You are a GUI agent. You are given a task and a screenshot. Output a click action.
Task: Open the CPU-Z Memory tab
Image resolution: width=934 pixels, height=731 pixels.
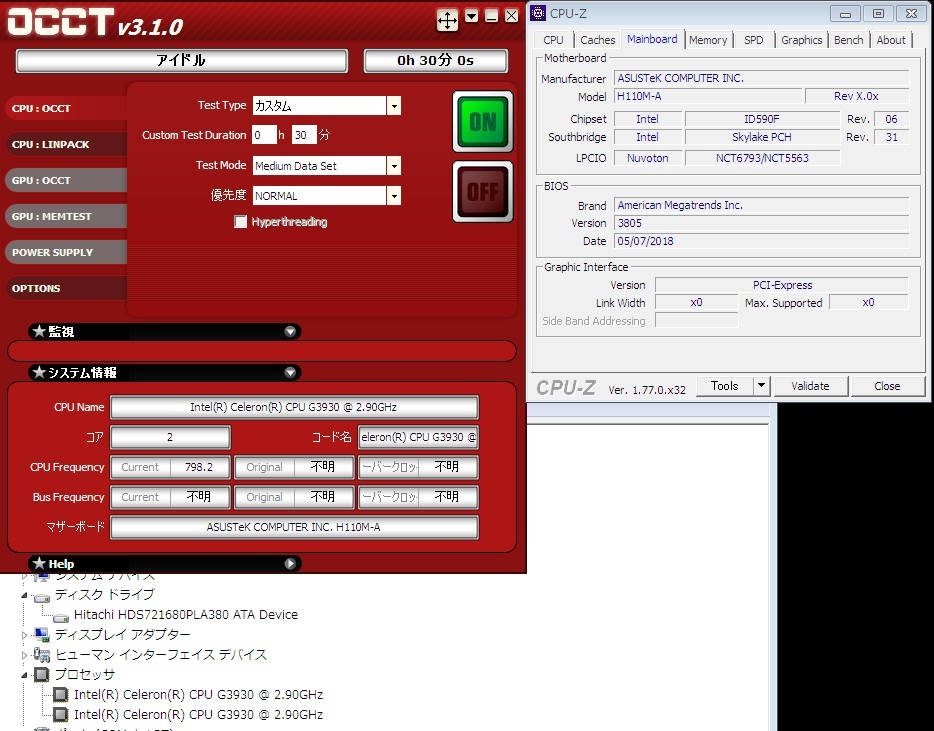click(x=708, y=40)
